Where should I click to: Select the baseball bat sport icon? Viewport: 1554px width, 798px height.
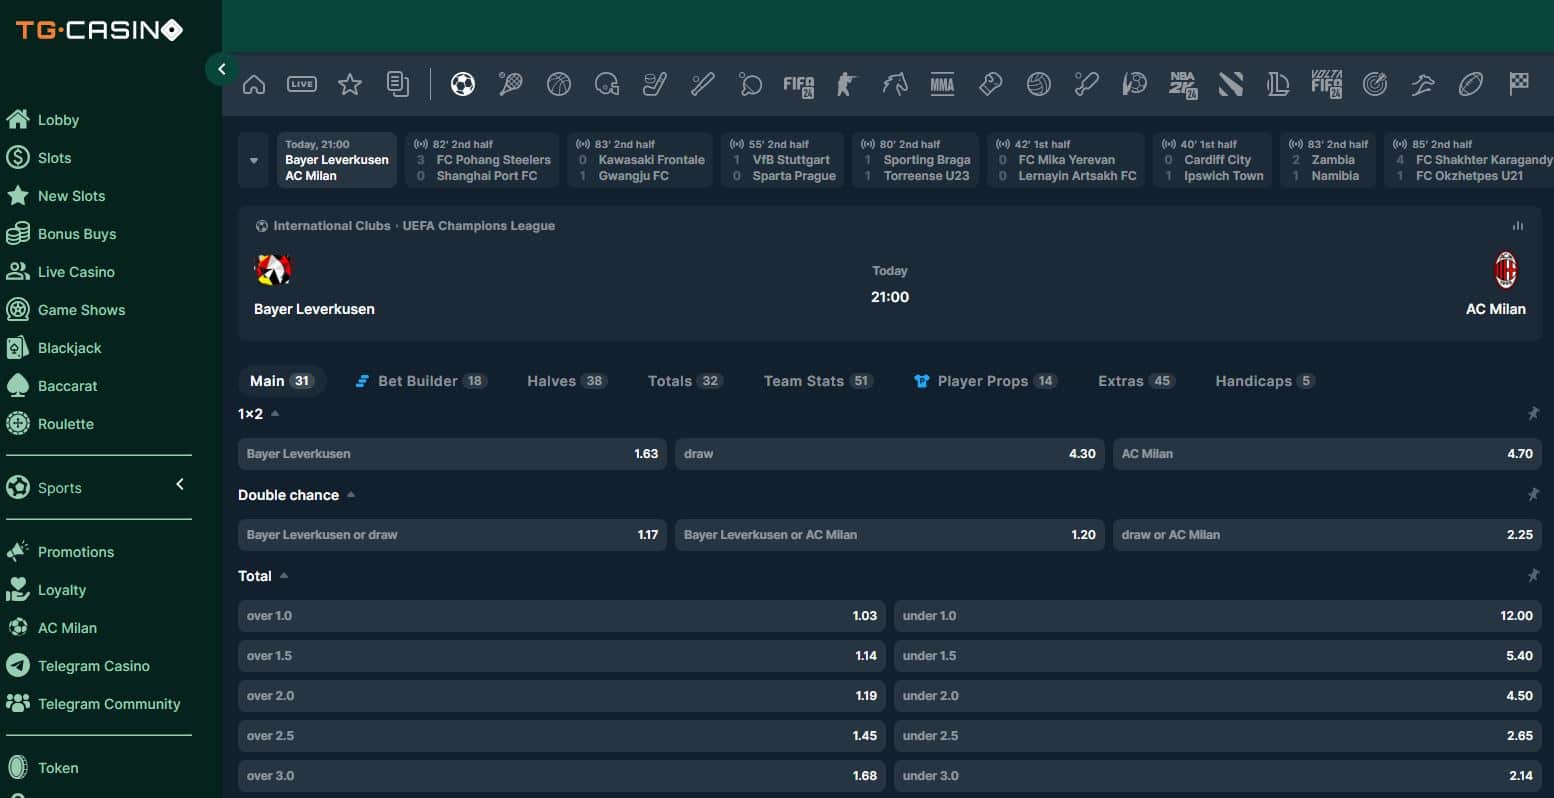point(702,85)
